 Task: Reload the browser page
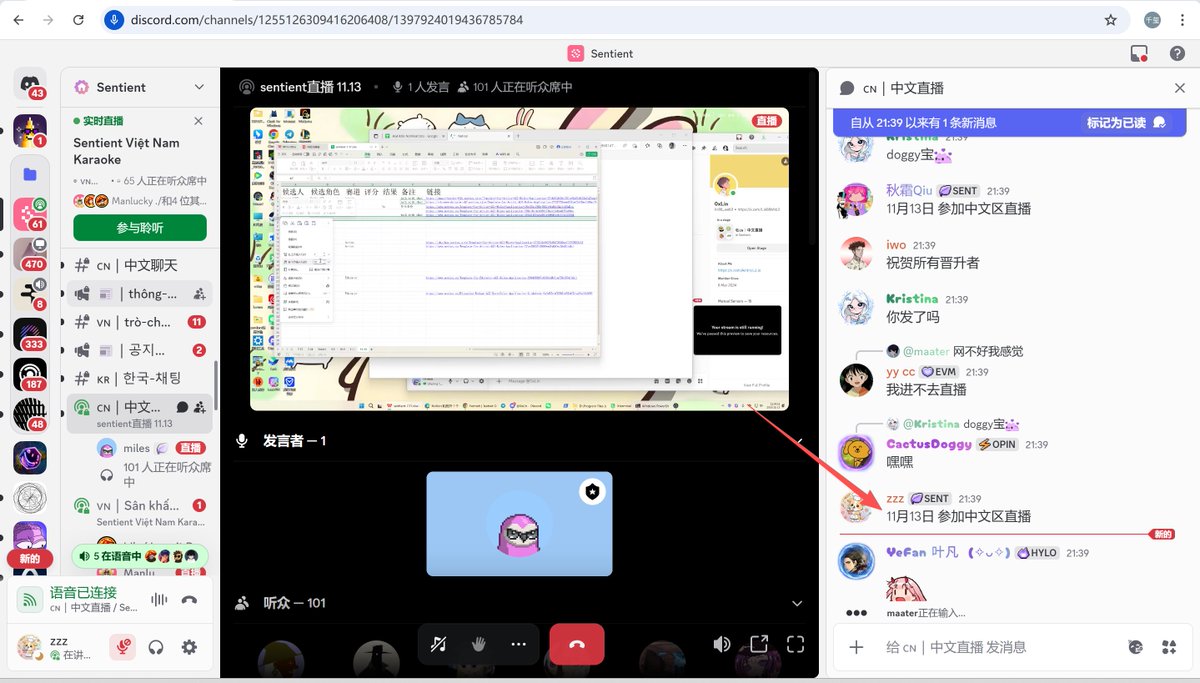point(78,19)
